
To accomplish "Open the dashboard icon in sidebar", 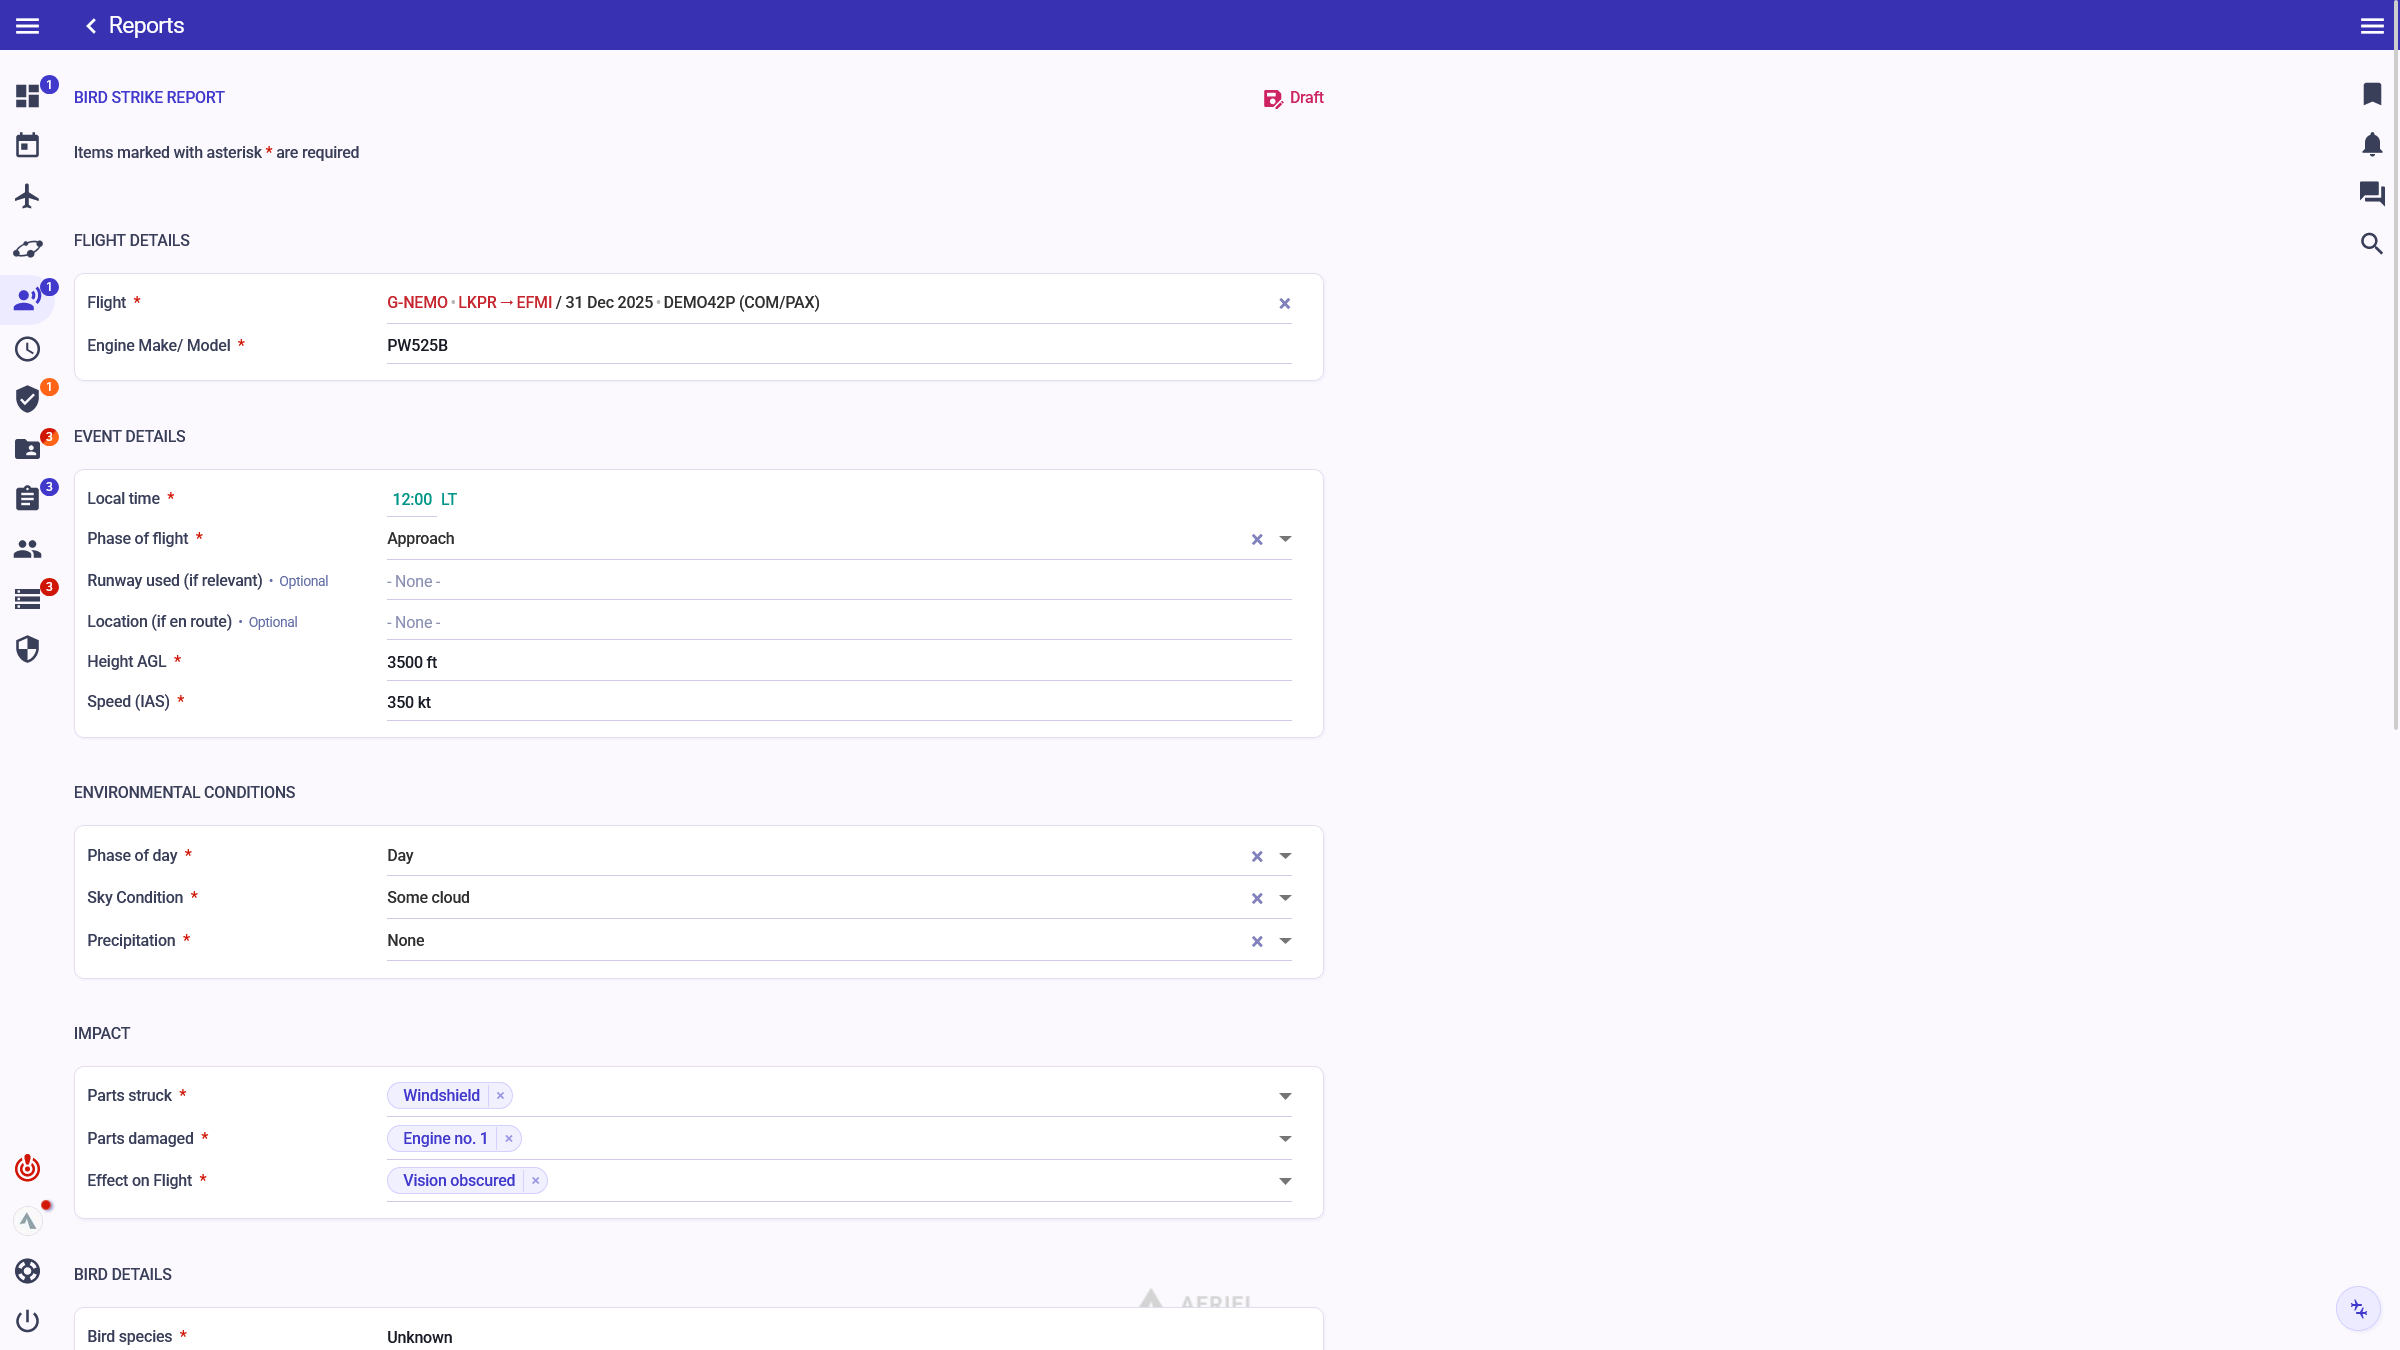I will 28,96.
